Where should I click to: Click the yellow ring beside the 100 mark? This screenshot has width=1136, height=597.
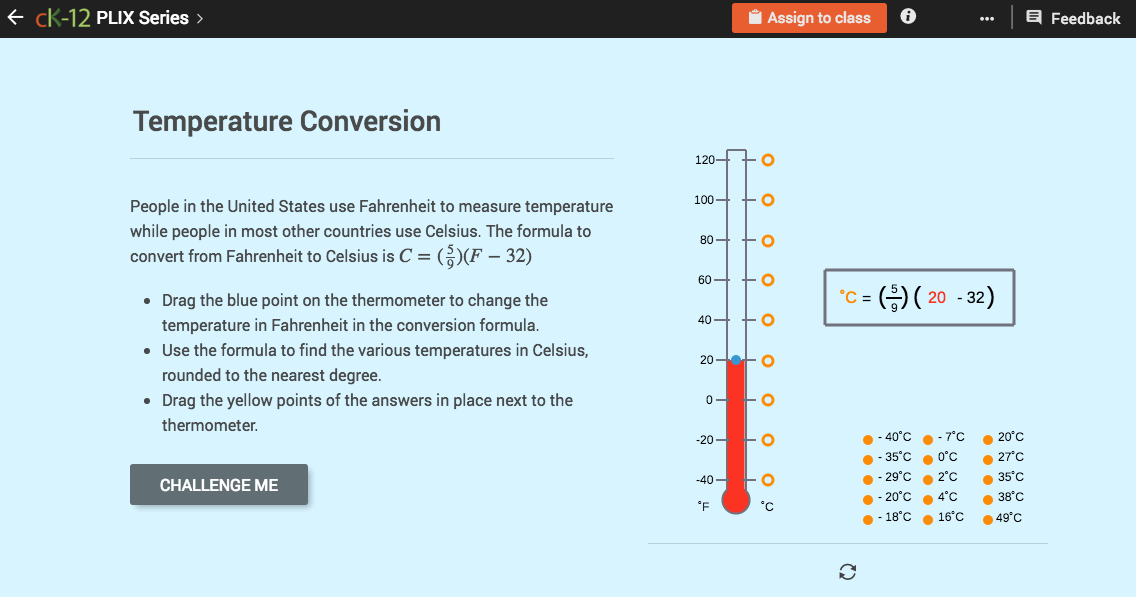pyautogui.click(x=767, y=200)
